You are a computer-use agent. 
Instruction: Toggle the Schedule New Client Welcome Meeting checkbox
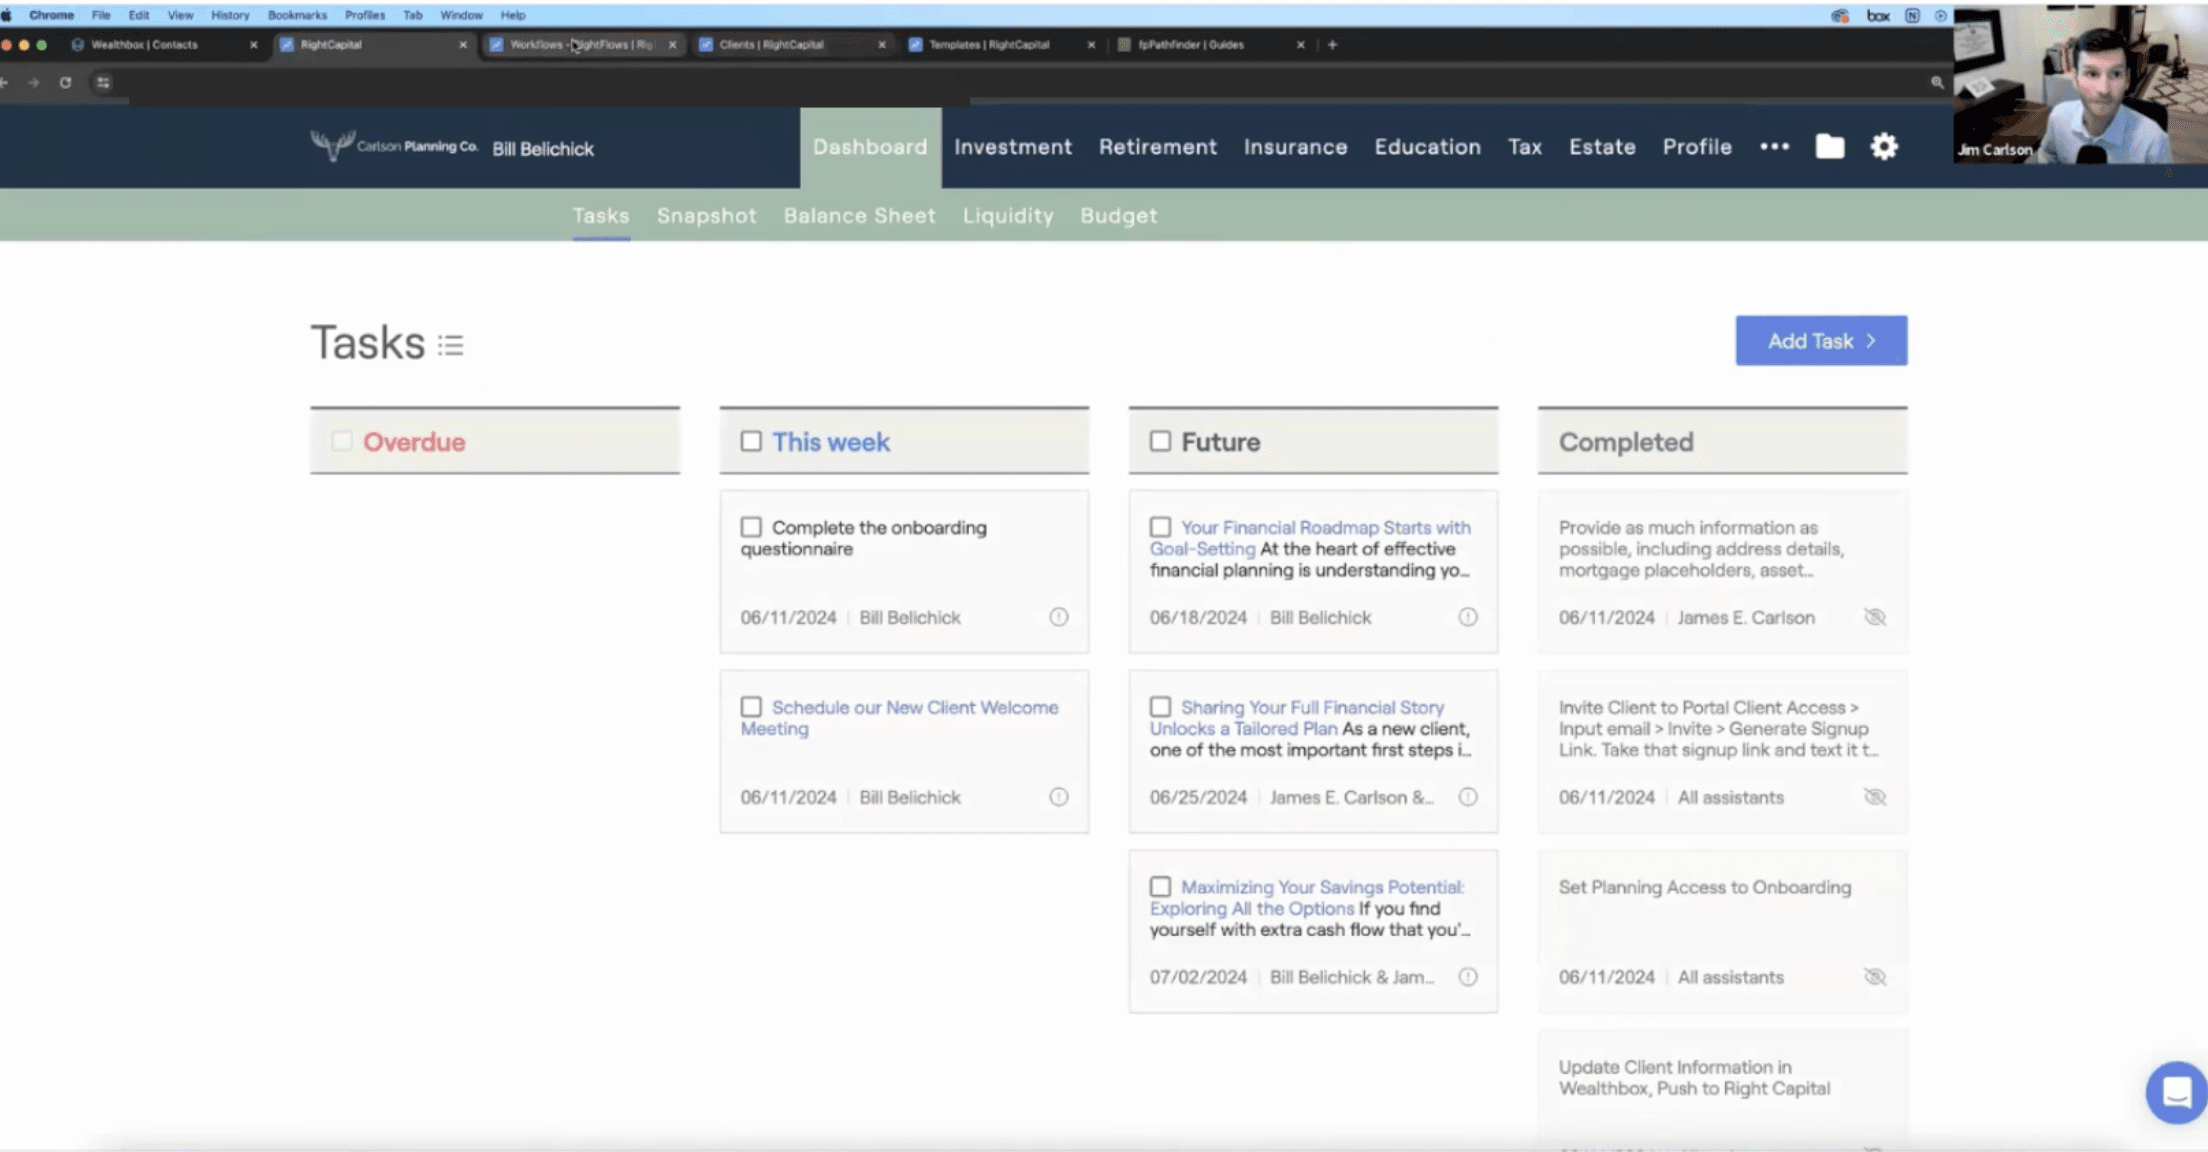coord(751,707)
